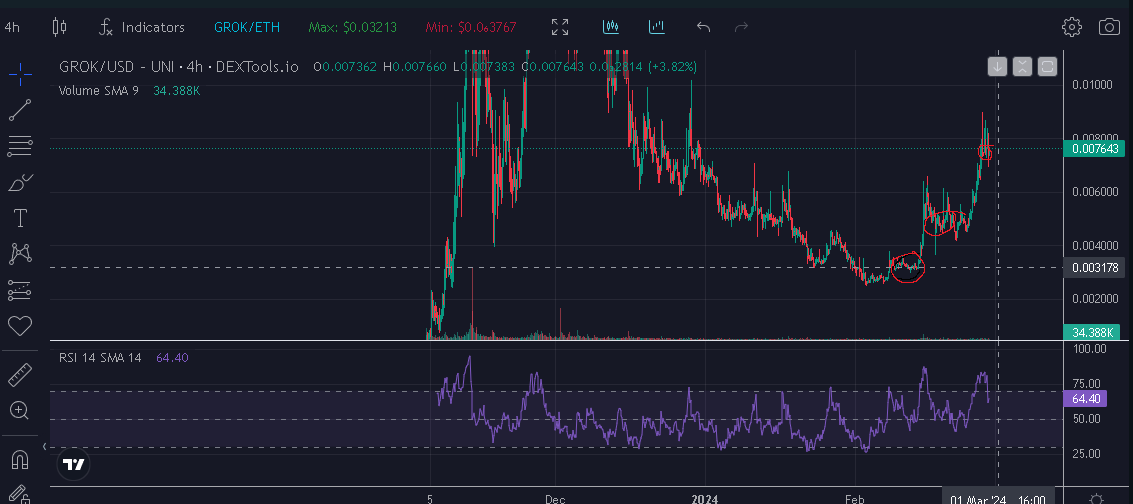Click the maximize pane button

coord(1047,66)
